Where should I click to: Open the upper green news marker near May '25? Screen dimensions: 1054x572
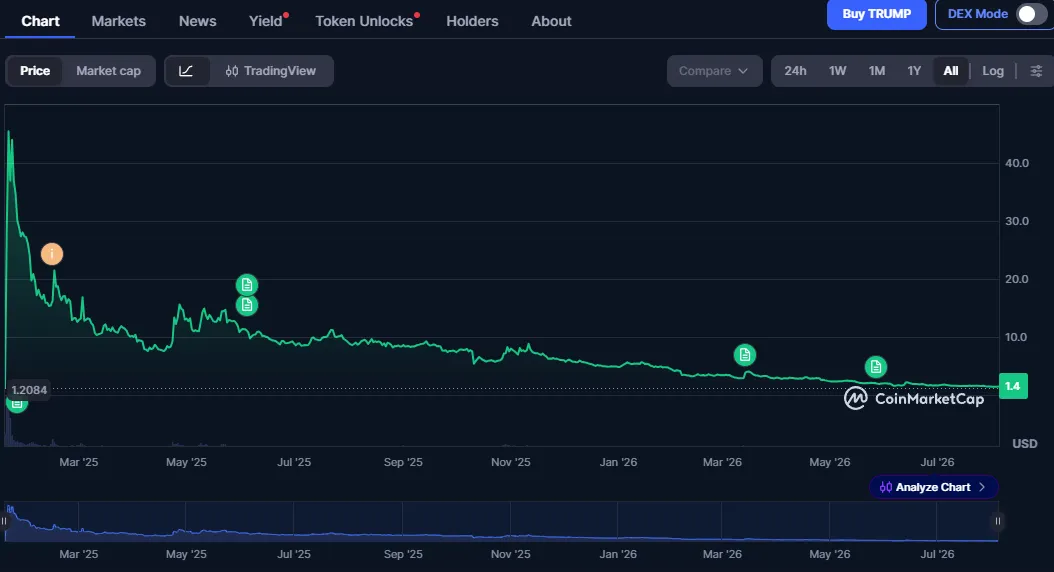click(x=247, y=285)
